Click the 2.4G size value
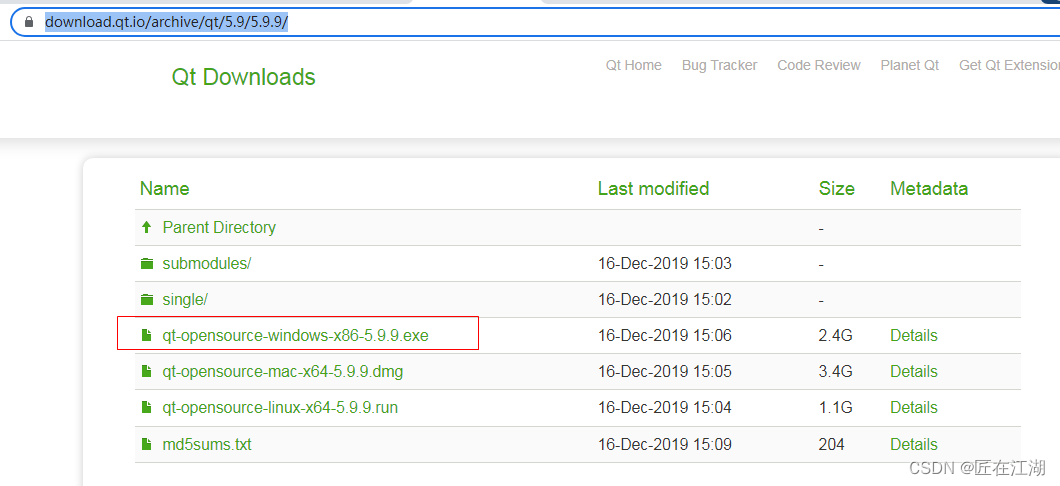 coord(835,335)
